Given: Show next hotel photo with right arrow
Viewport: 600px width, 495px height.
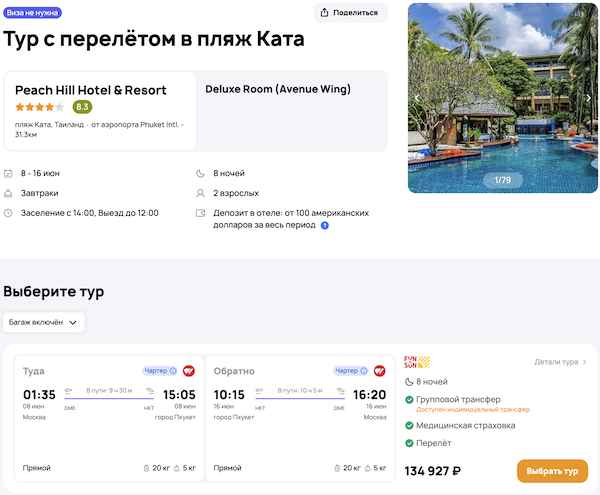Looking at the screenshot, I should click(x=590, y=98).
